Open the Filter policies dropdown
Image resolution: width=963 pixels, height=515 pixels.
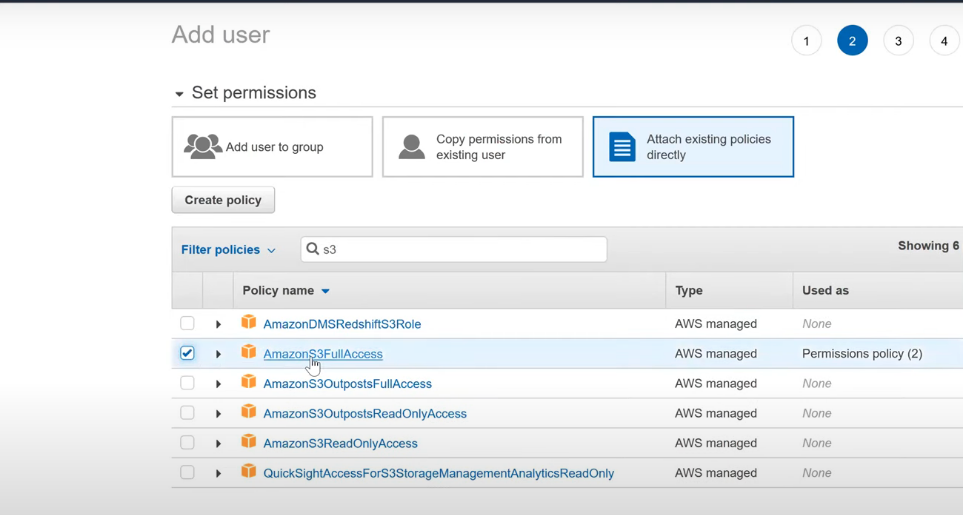point(228,250)
